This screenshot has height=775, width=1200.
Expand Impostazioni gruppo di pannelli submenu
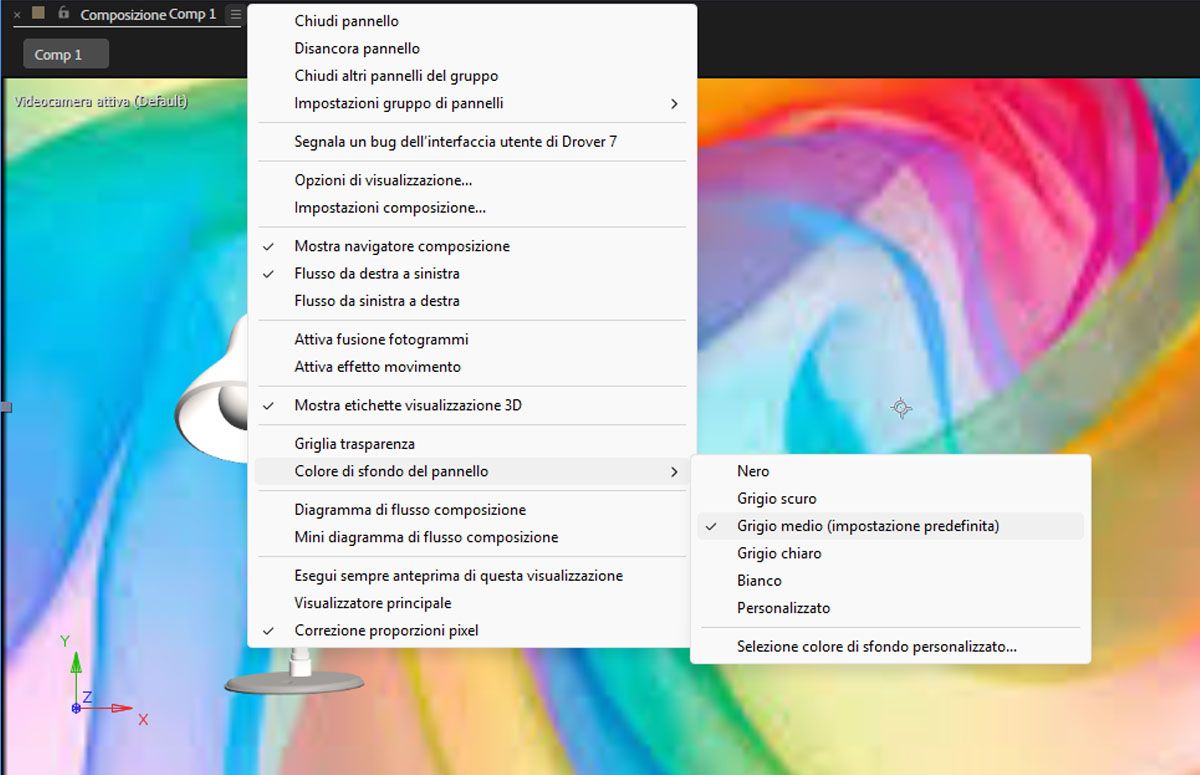(472, 103)
